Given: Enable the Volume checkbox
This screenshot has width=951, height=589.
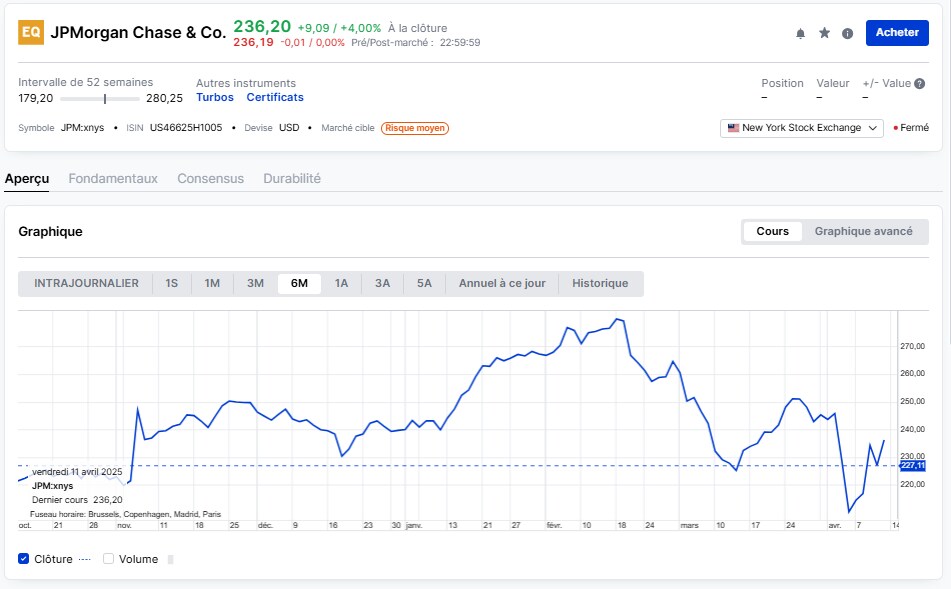Looking at the screenshot, I should click(109, 559).
